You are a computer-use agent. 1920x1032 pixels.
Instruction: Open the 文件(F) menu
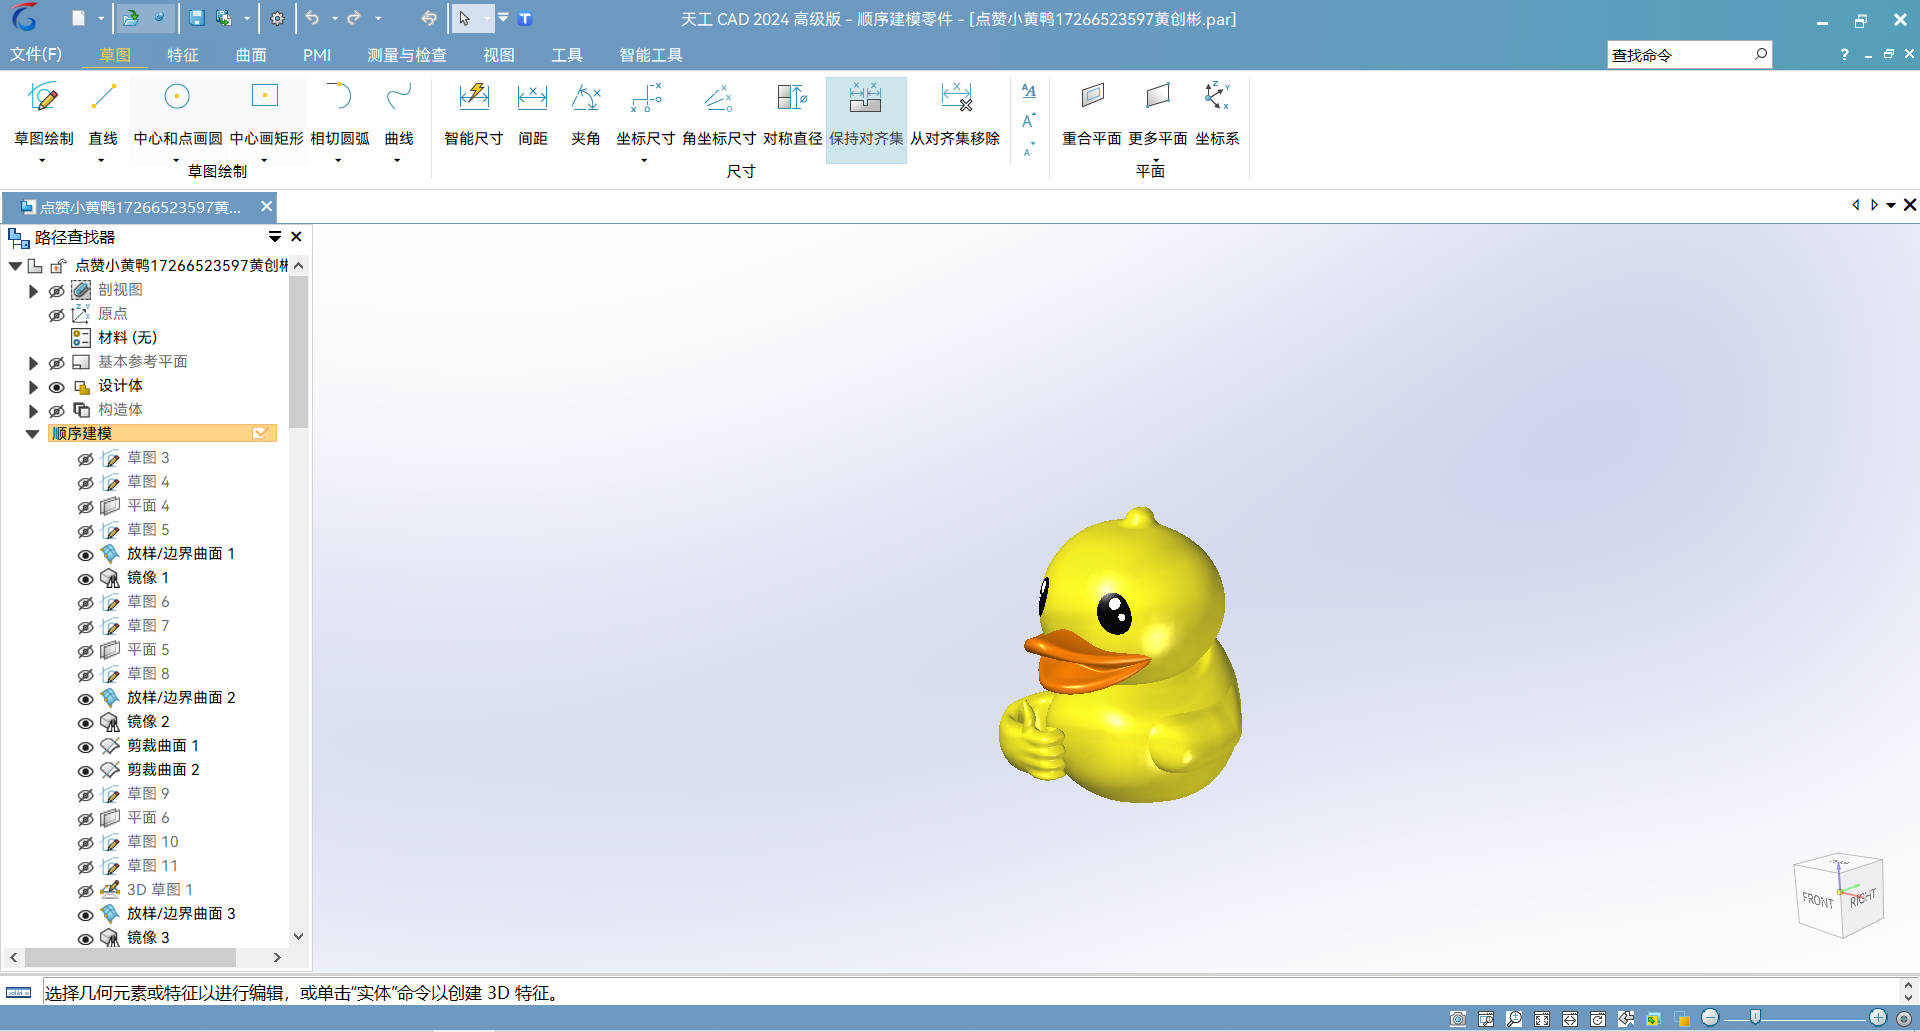pyautogui.click(x=36, y=55)
